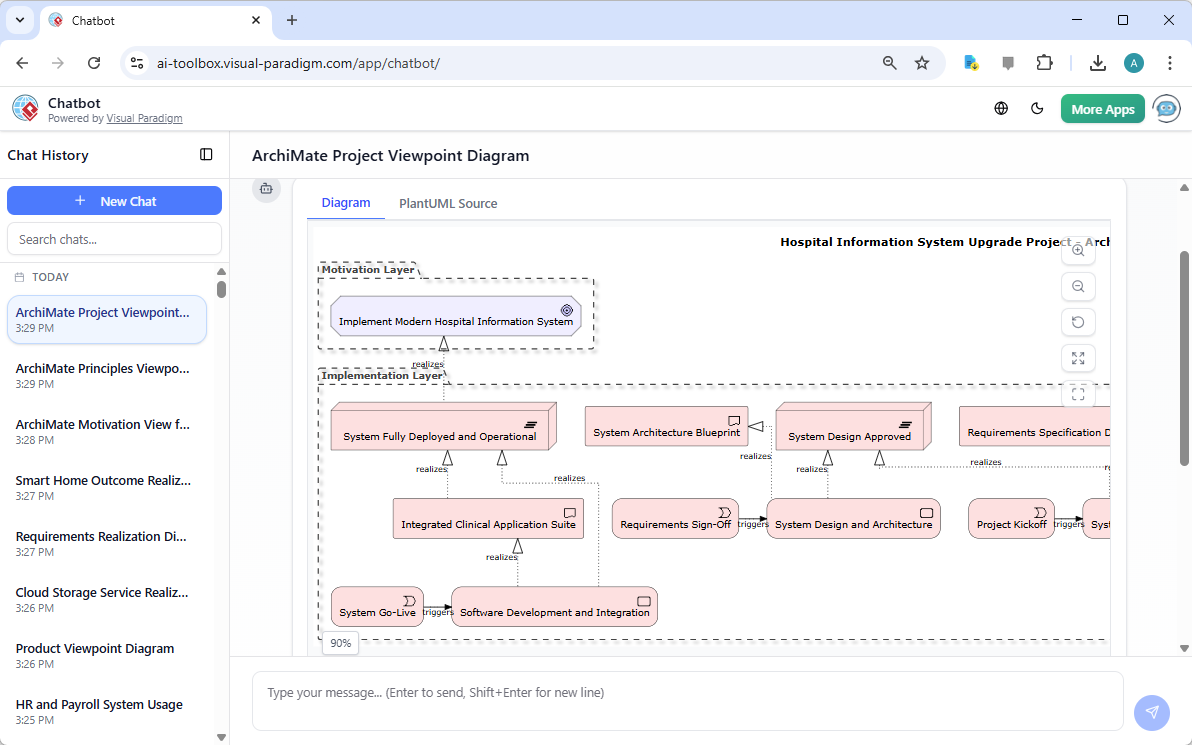1192x745 pixels.
Task: Click the robot avatar icon next to the chat
Action: coord(266,188)
